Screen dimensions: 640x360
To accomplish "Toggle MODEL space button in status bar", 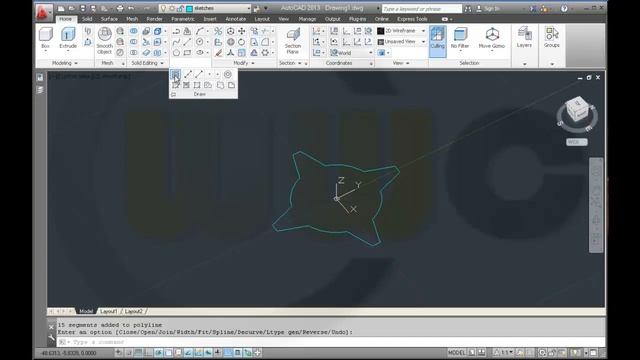I will (x=456, y=352).
